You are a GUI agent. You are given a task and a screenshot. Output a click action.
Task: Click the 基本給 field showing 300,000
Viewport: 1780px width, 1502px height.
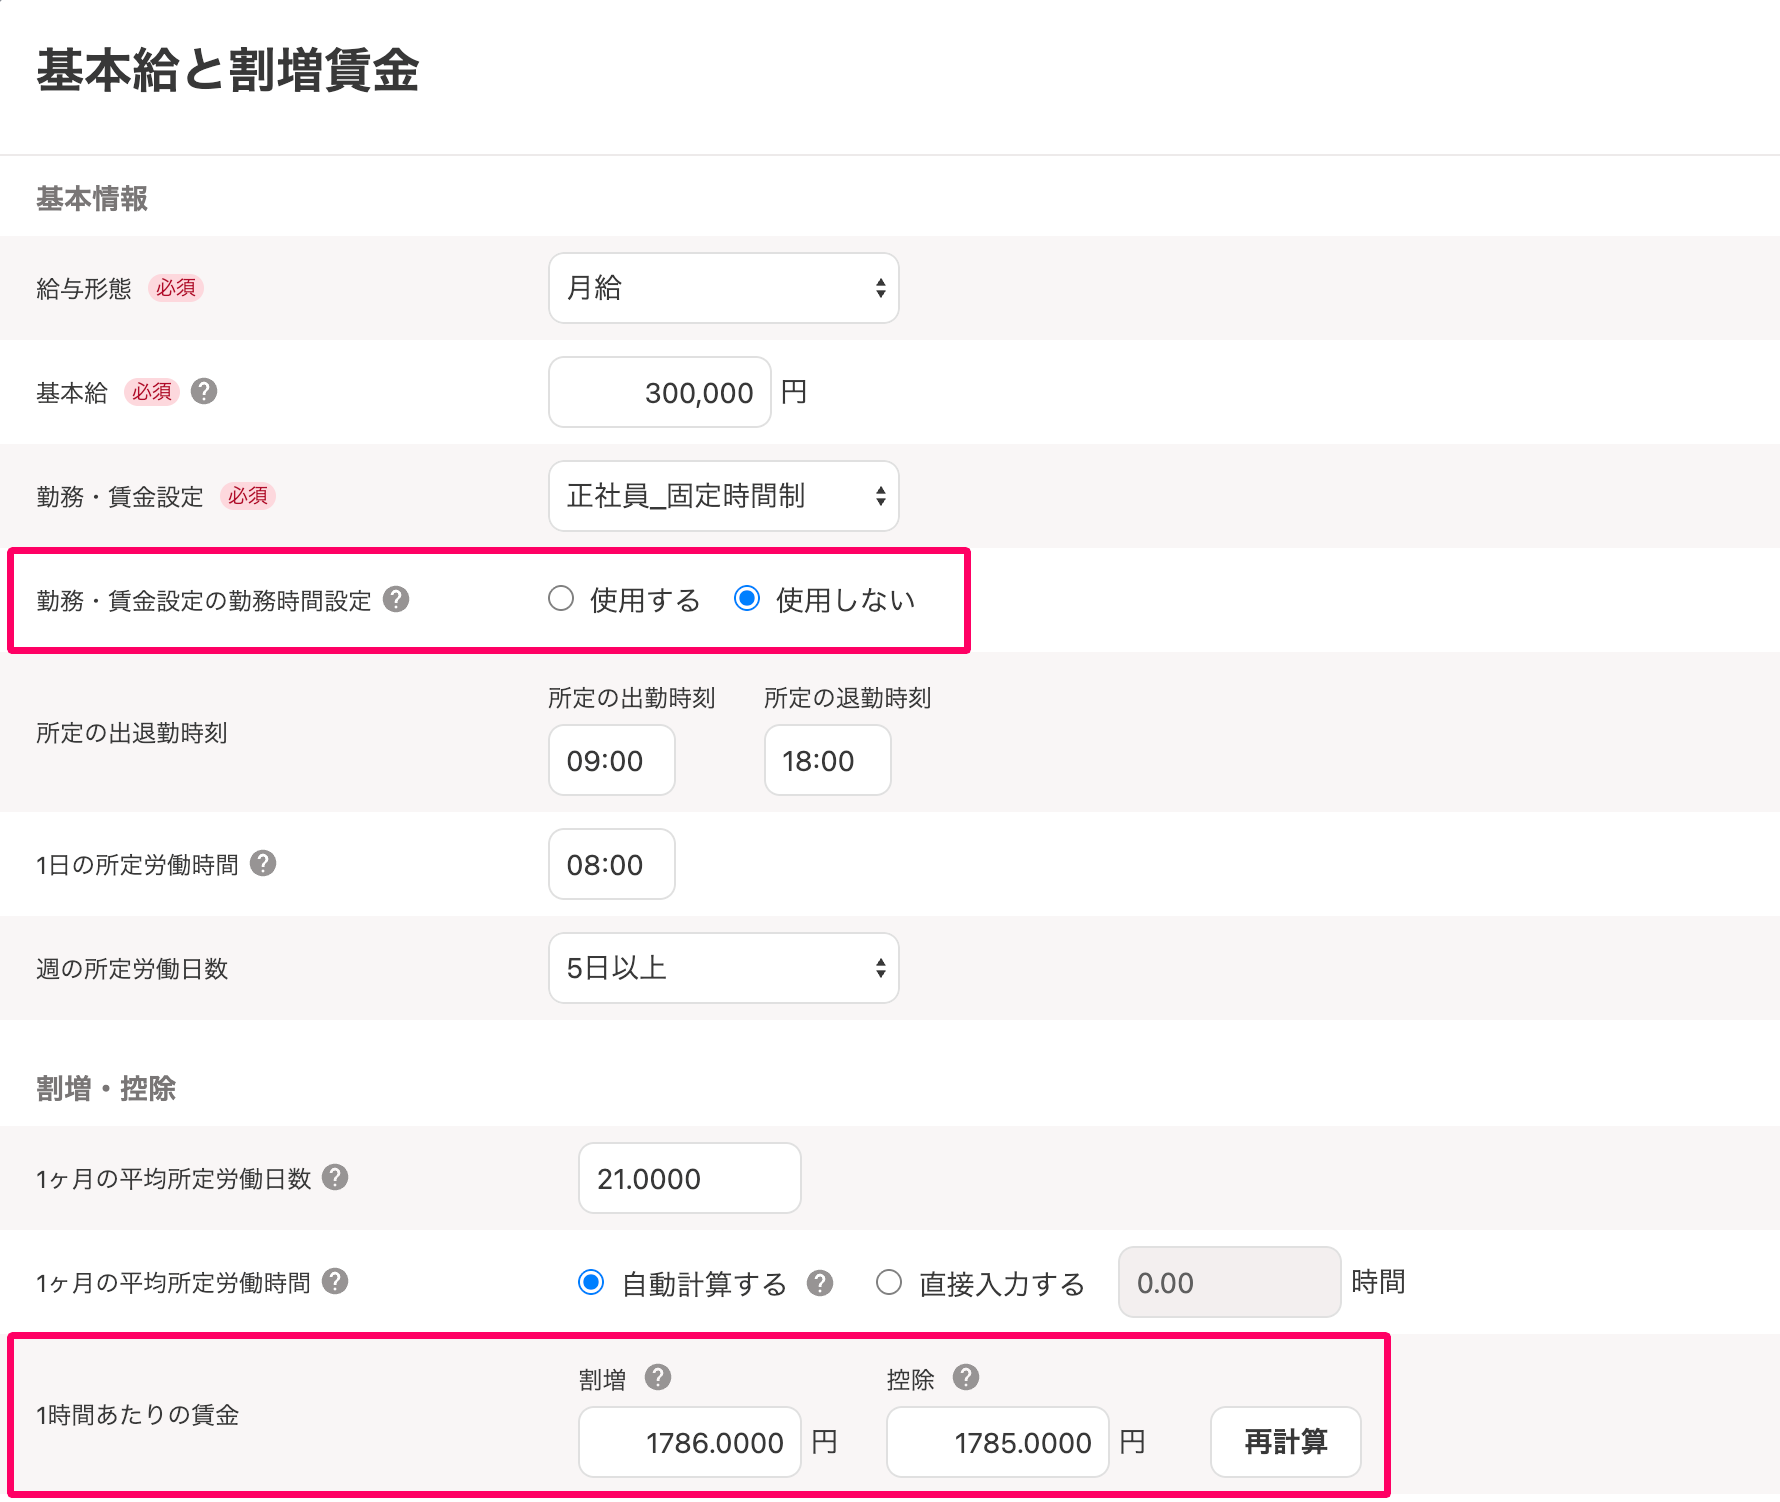click(x=660, y=392)
